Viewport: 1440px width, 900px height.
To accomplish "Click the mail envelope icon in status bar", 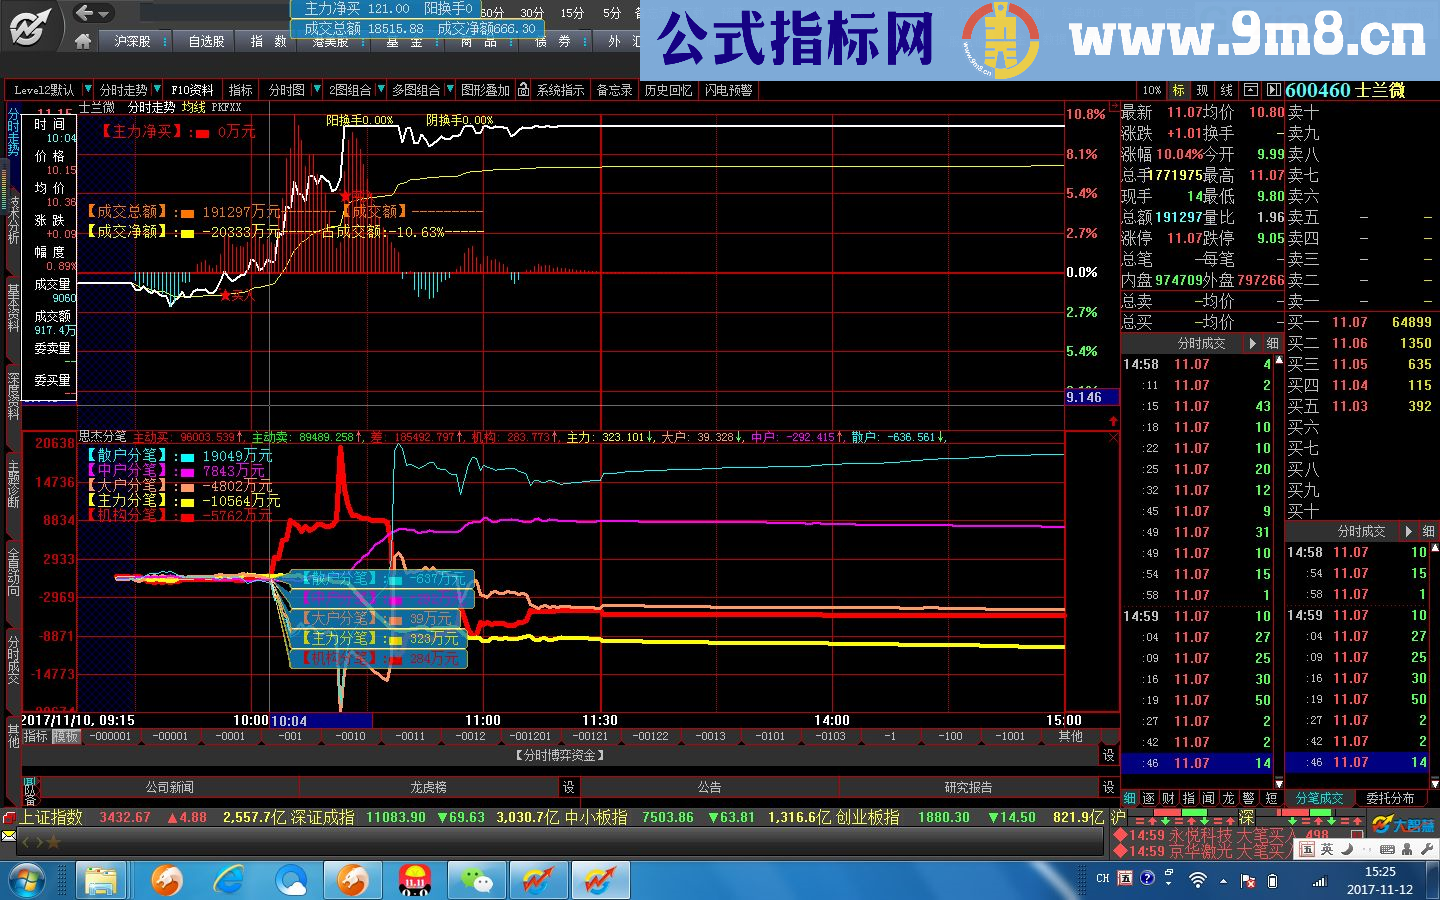I will click(x=9, y=835).
